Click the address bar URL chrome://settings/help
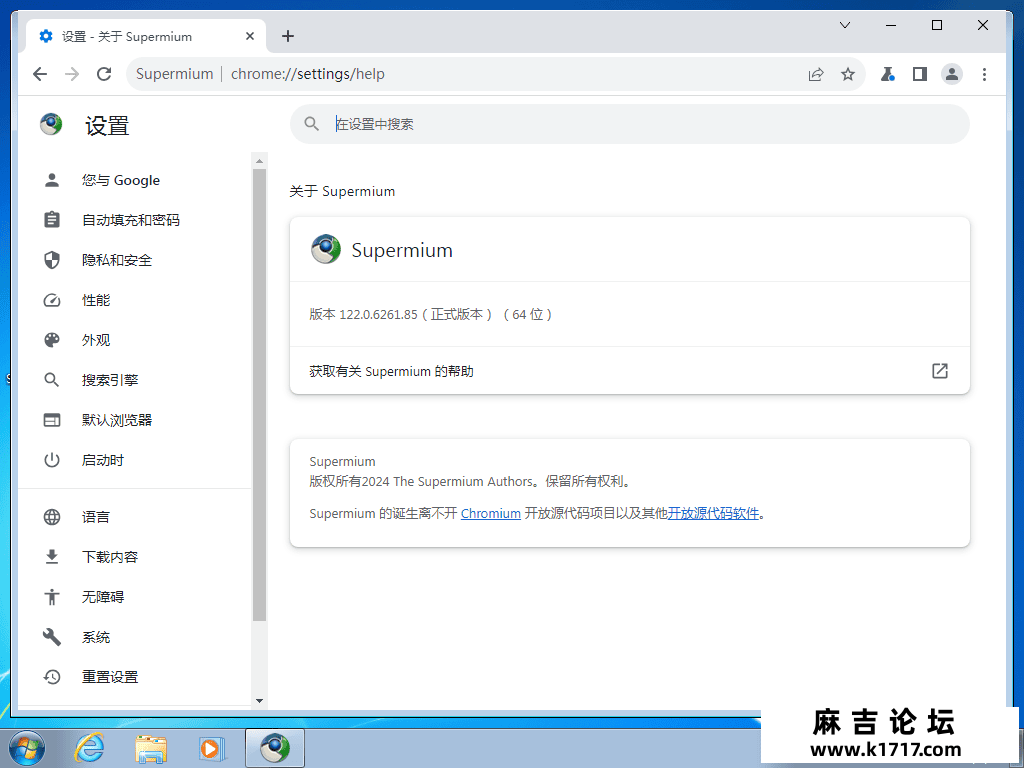 pyautogui.click(x=308, y=74)
